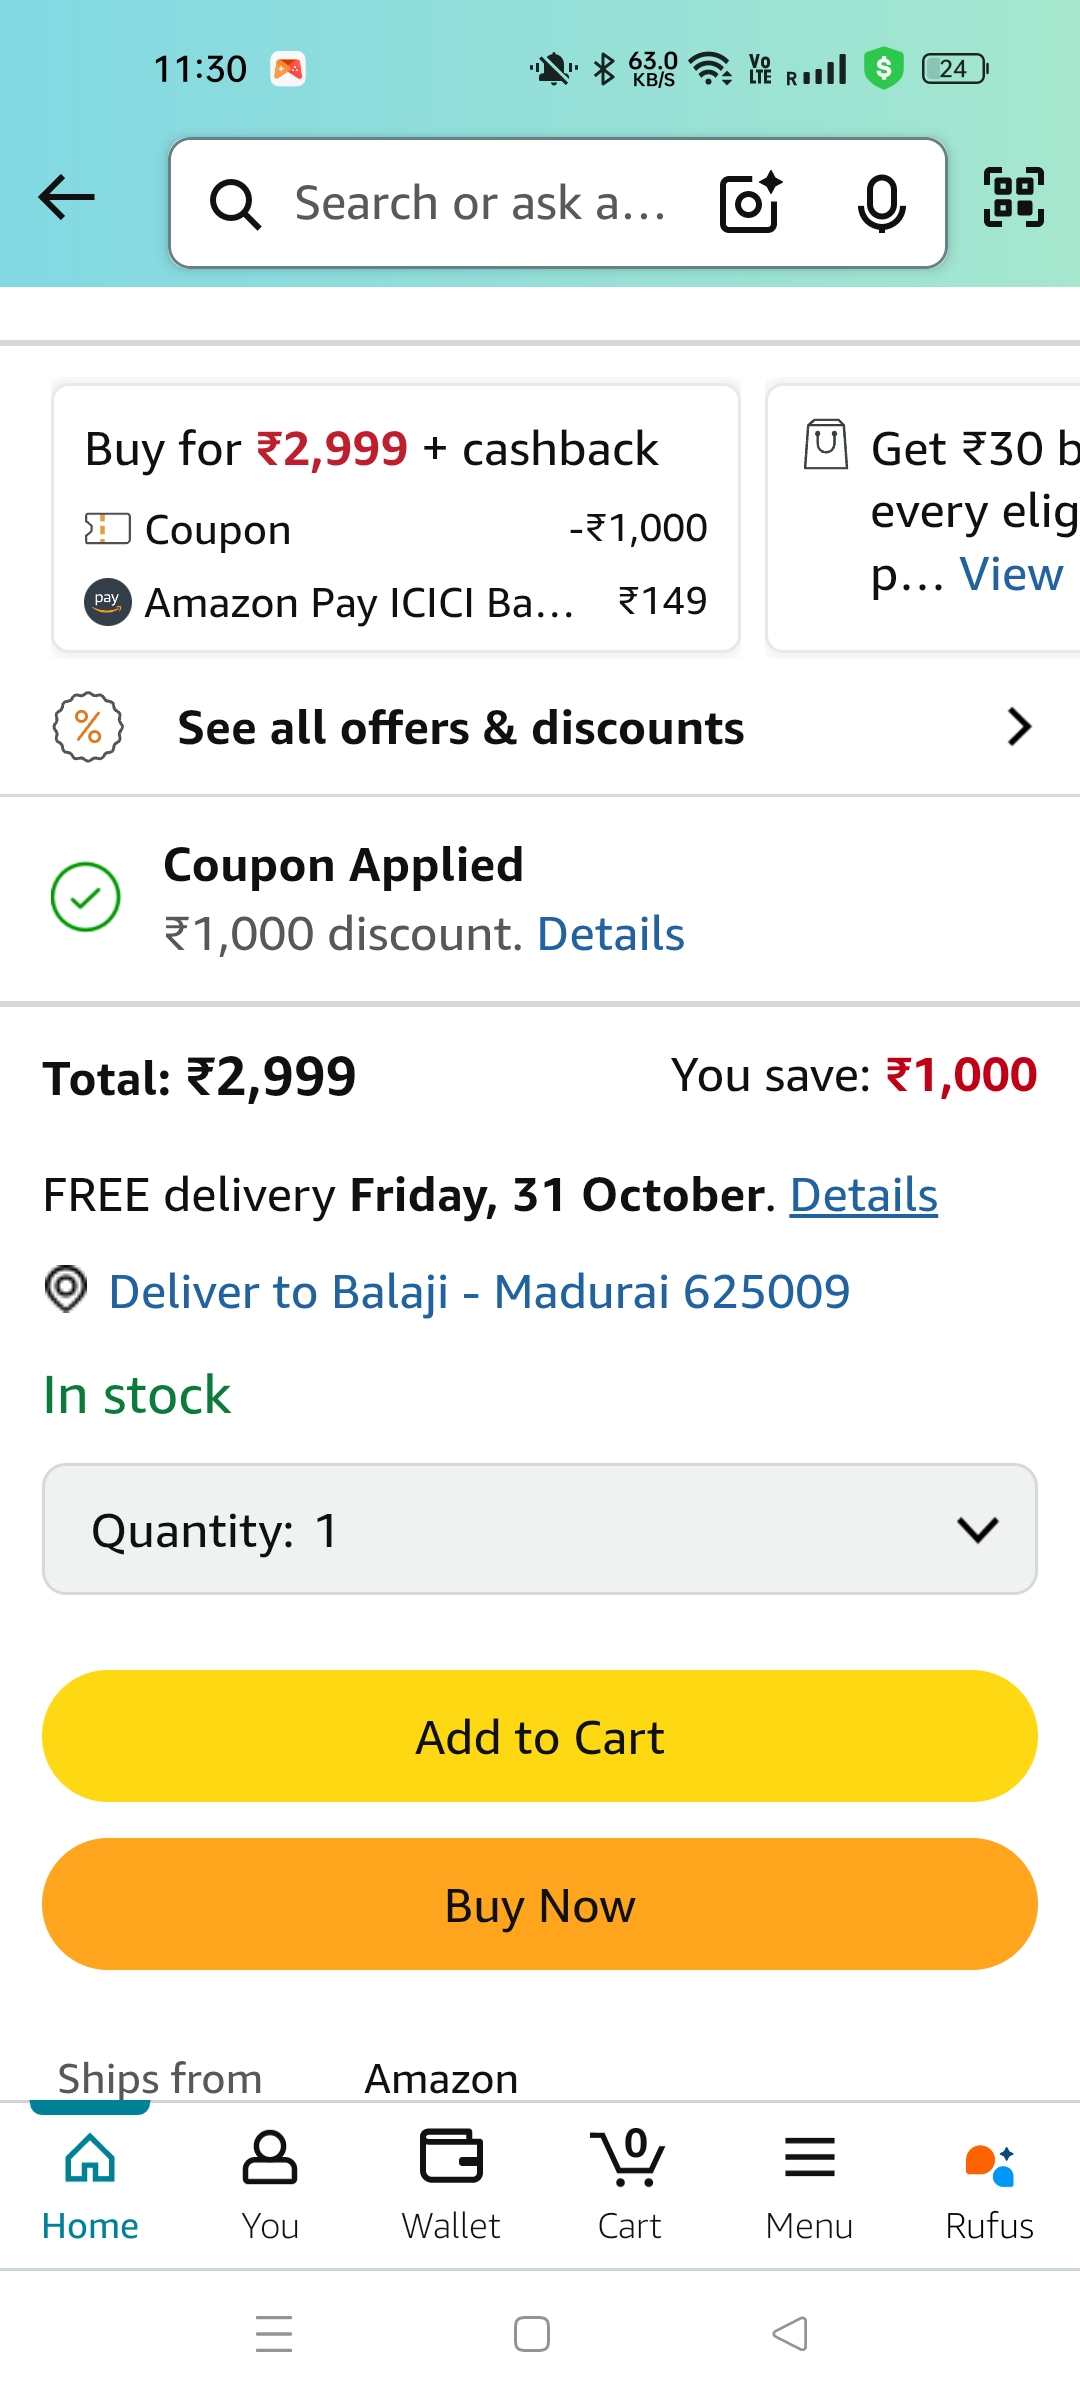Focus the Search or ask field
The image size is (1080, 2400).
480,203
